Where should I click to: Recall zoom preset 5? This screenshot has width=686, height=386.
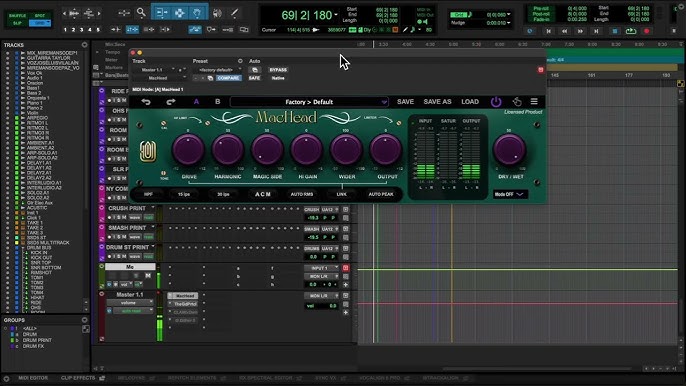coord(98,30)
